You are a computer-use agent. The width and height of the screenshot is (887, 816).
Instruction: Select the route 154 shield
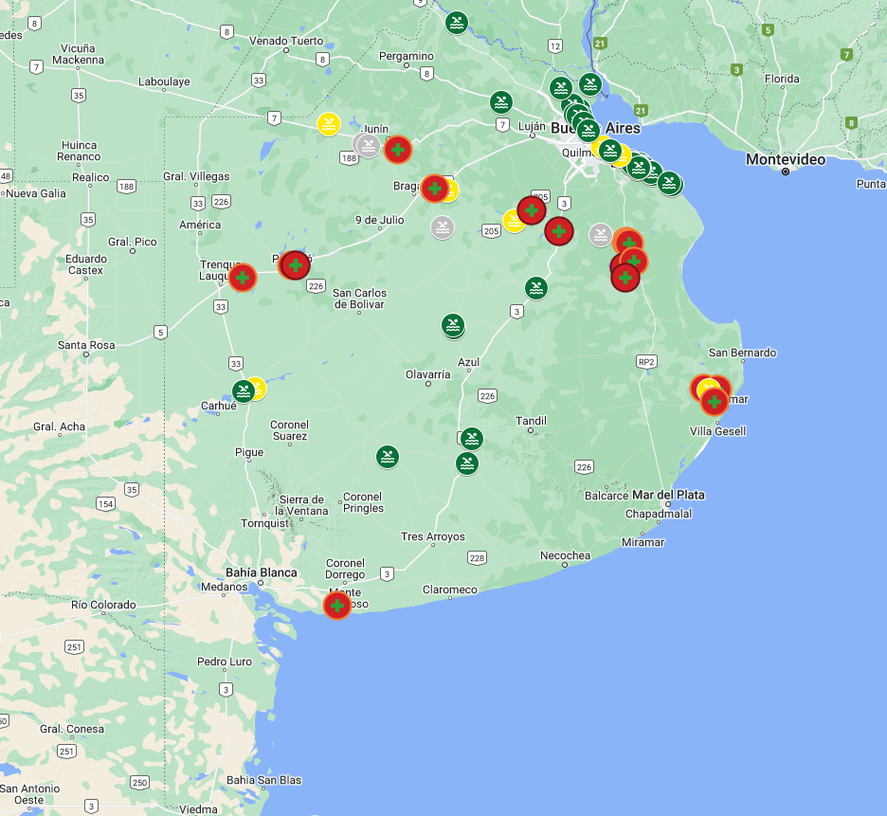pos(106,504)
